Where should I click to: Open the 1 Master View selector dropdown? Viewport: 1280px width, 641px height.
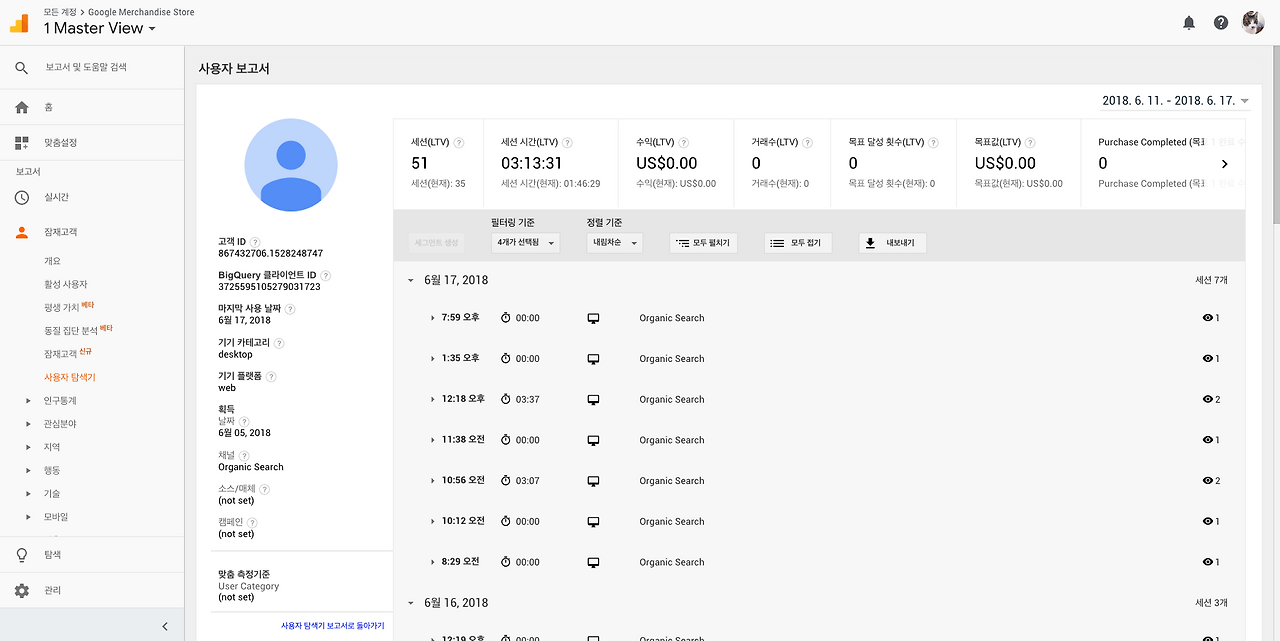(100, 29)
